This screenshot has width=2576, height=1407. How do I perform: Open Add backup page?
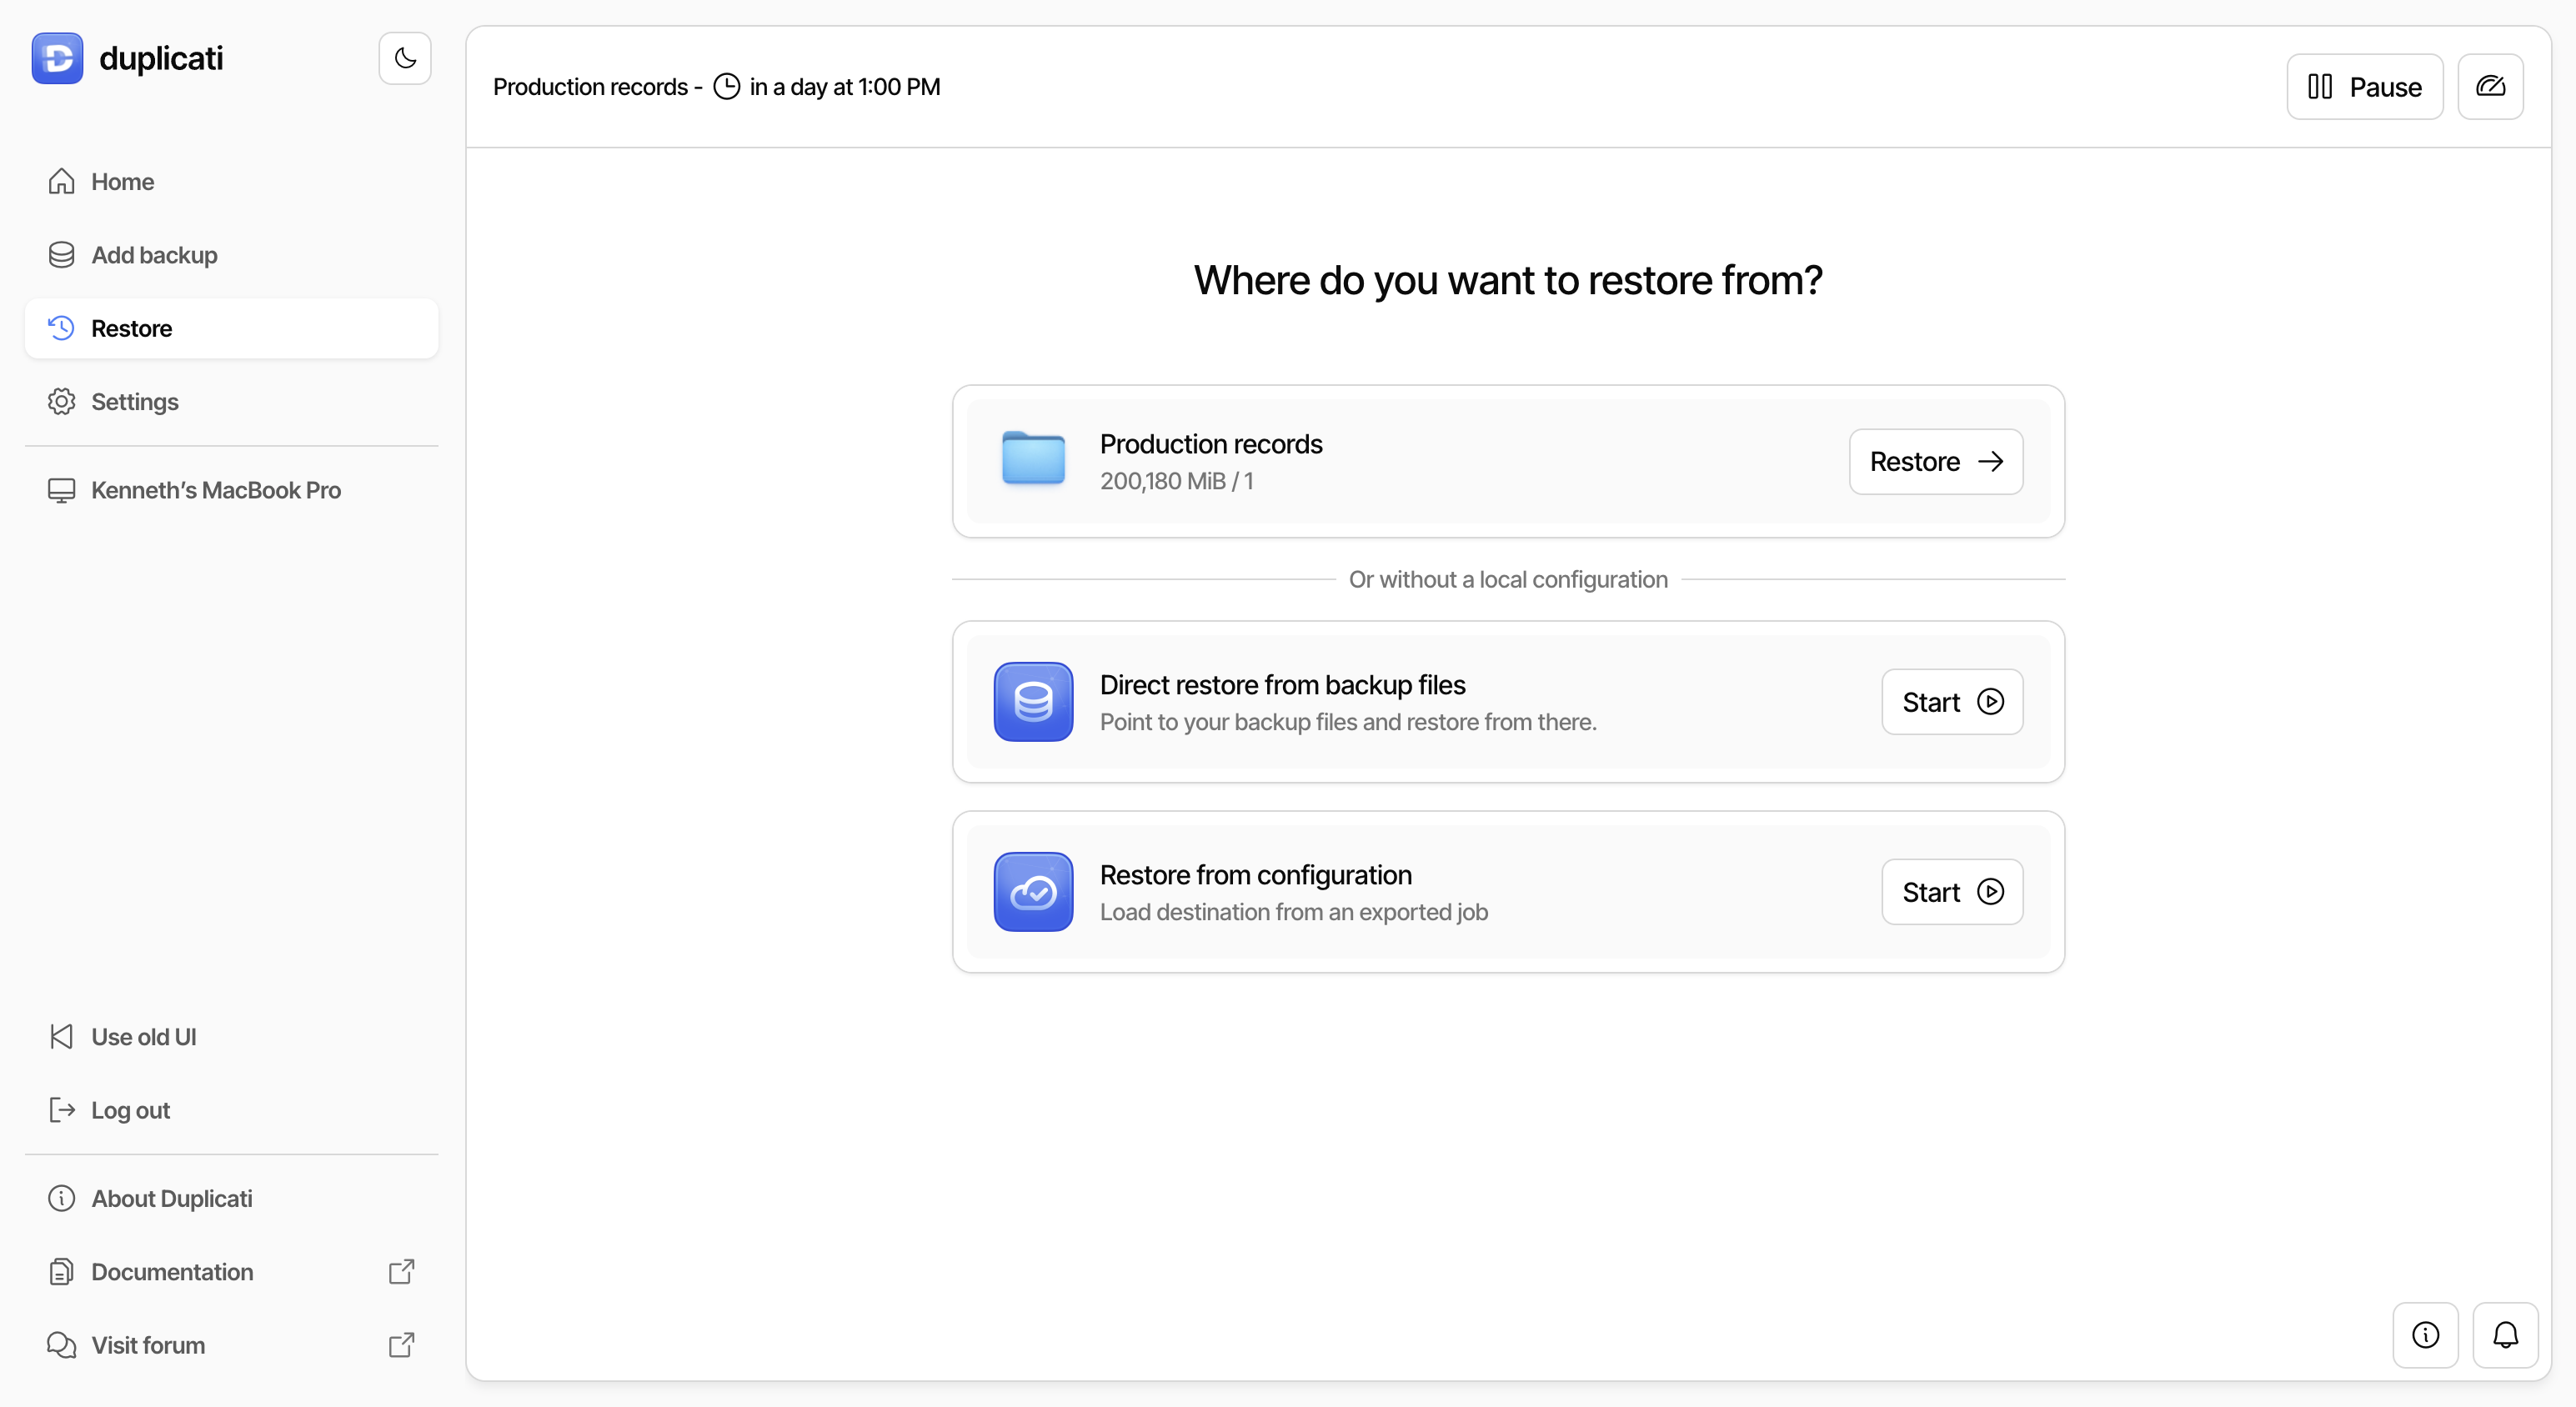(x=154, y=254)
